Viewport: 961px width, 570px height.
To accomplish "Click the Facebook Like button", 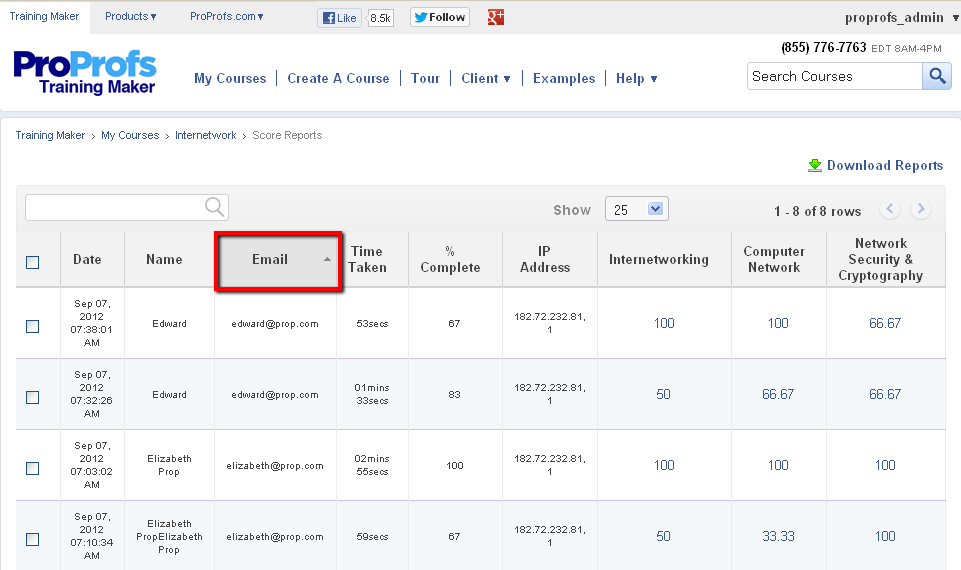I will 340,17.
